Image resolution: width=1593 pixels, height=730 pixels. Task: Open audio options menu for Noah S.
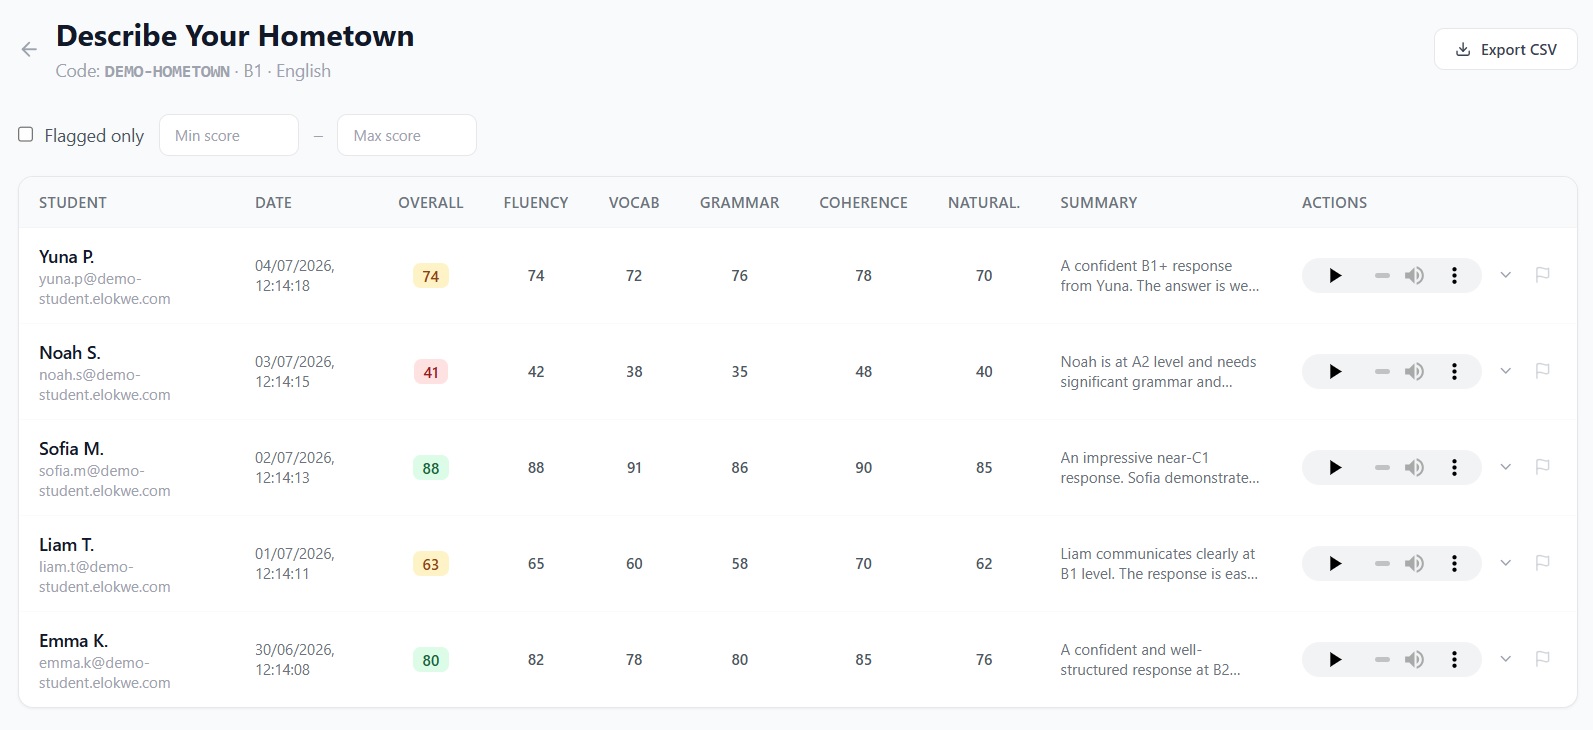(1454, 372)
